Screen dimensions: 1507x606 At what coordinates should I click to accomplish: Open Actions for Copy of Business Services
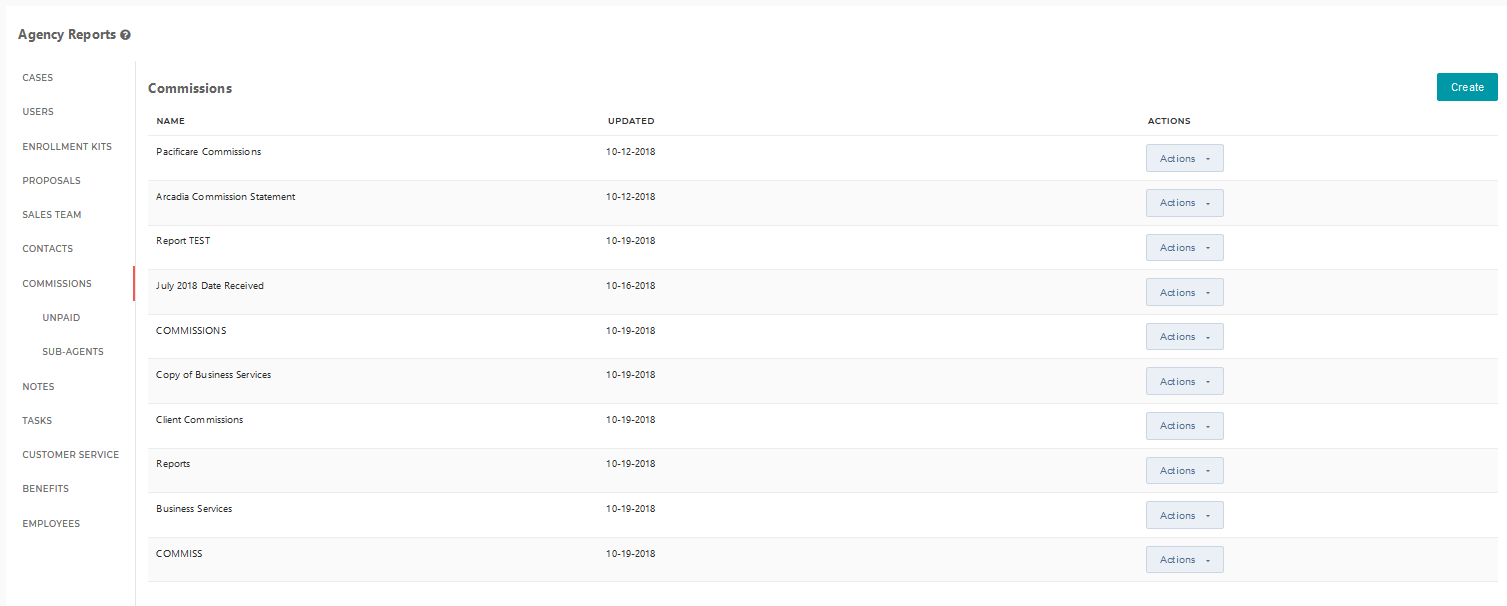pyautogui.click(x=1184, y=381)
